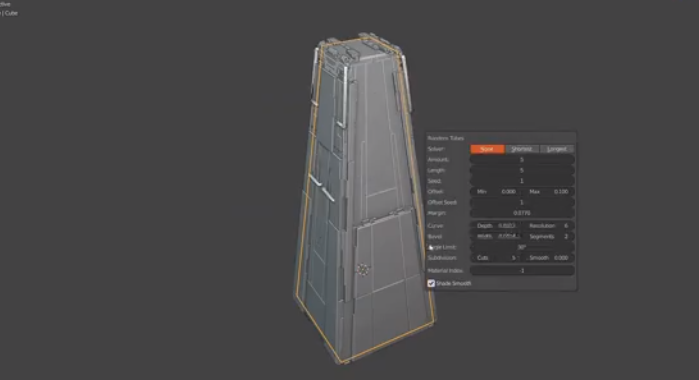Select the None solver option

tap(487, 149)
